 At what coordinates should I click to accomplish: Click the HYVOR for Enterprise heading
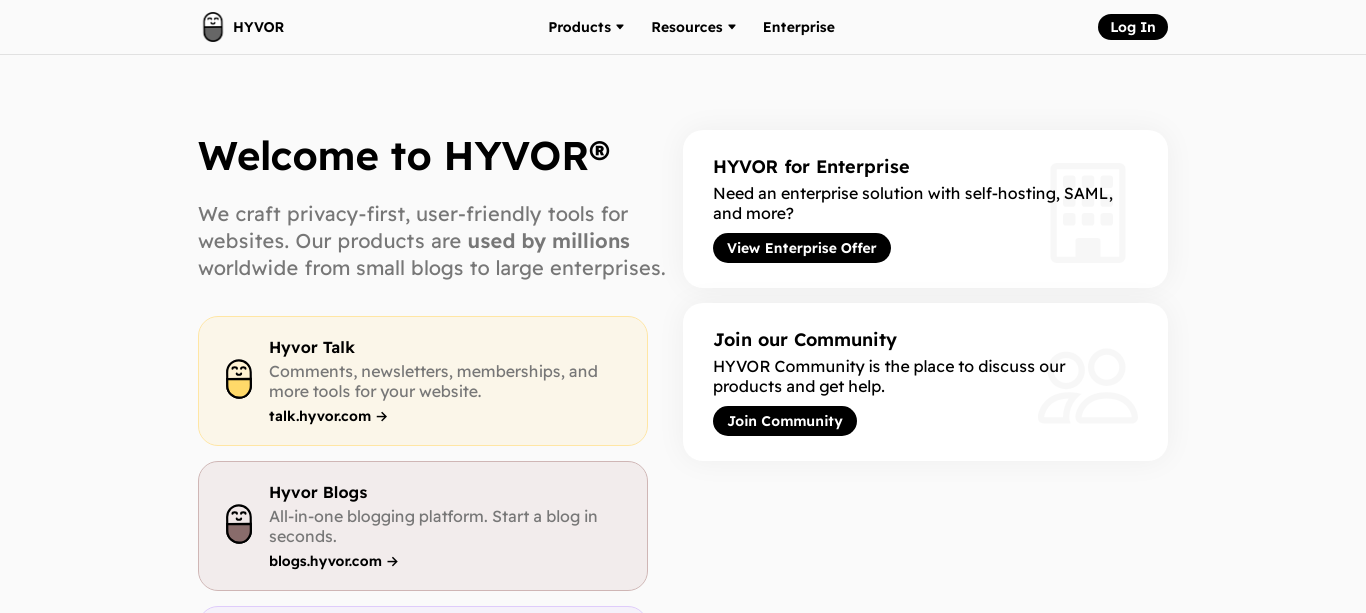[811, 167]
